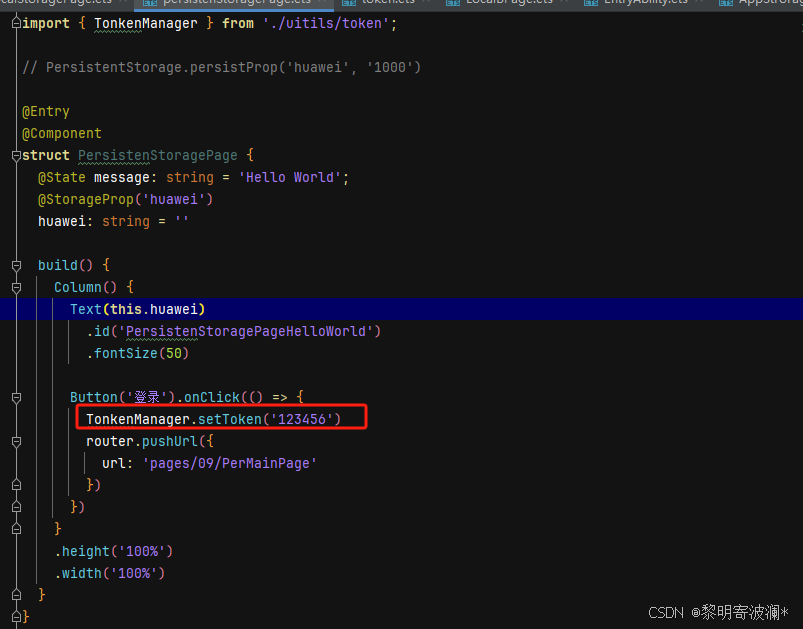The width and height of the screenshot is (803, 629).
Task: Click the @StorageProp('huawei') decorator
Action: coord(125,200)
